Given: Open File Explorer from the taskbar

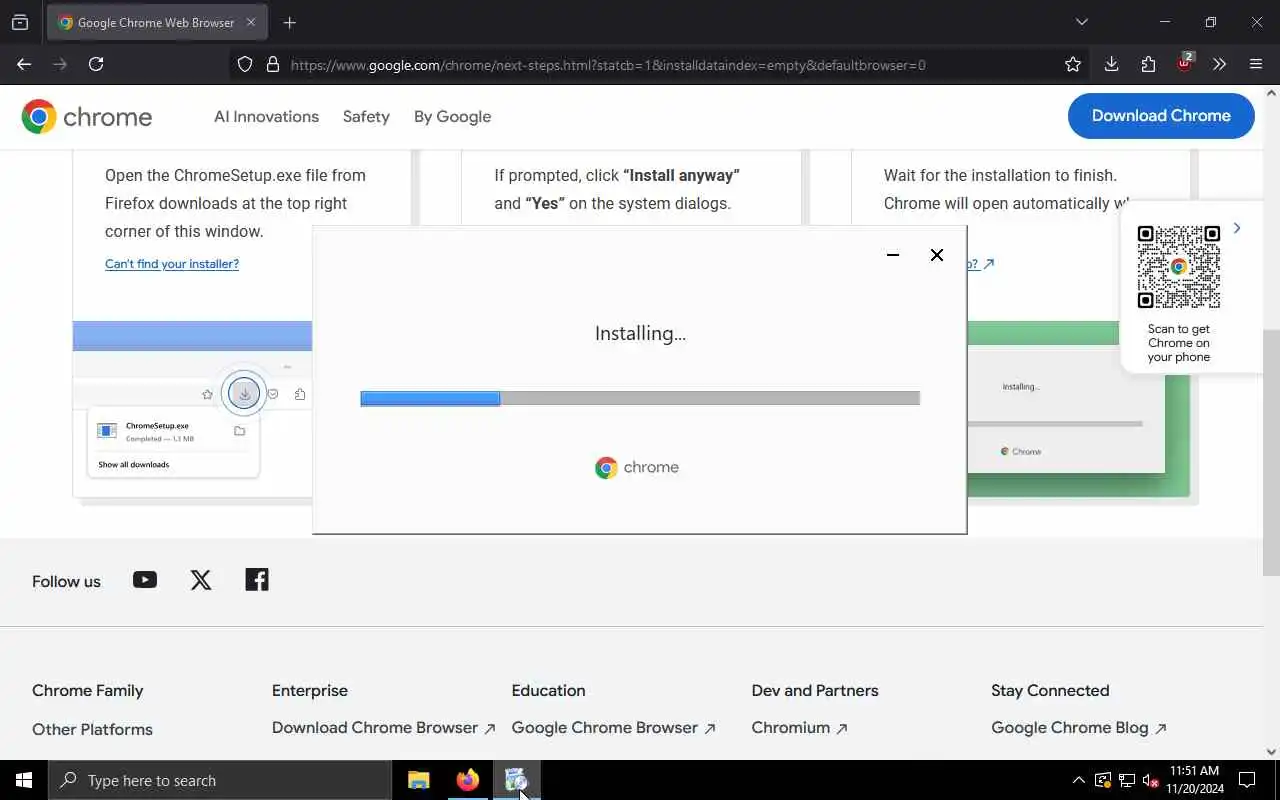Looking at the screenshot, I should coord(419,780).
